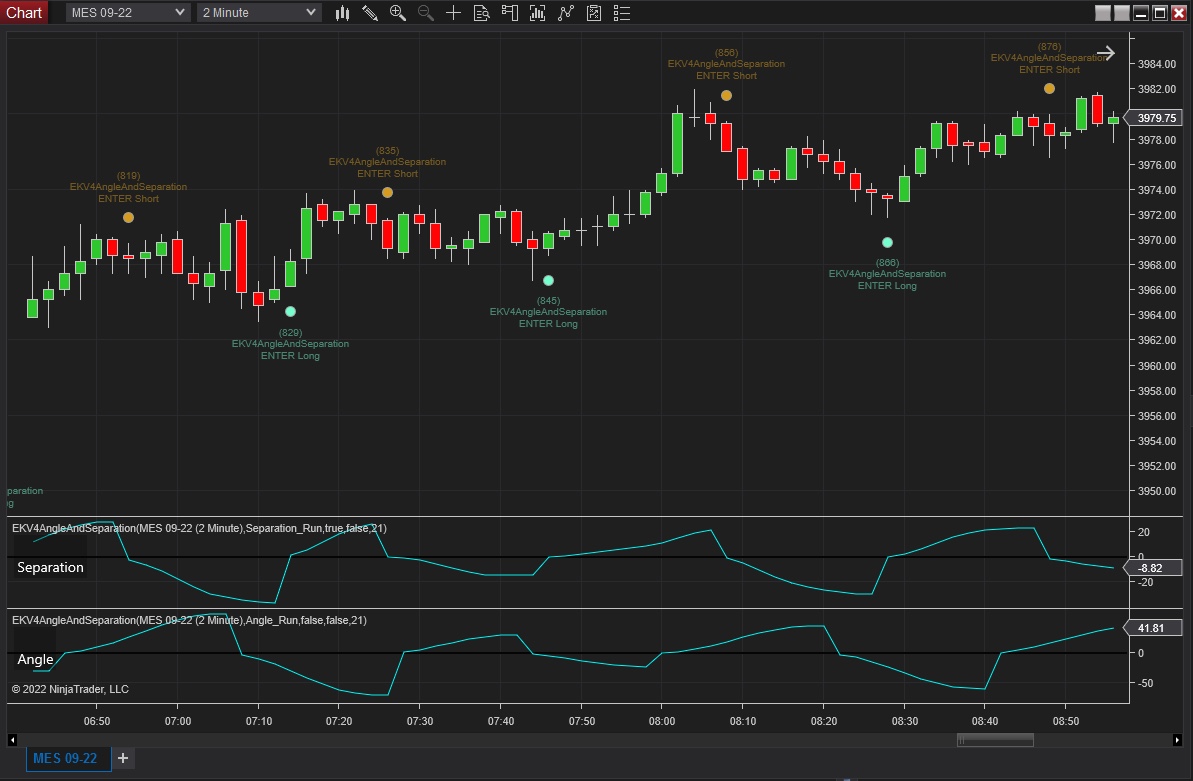Click the scroll left arrow at bottom
Viewport: 1193px width, 781px height.
tap(12, 740)
